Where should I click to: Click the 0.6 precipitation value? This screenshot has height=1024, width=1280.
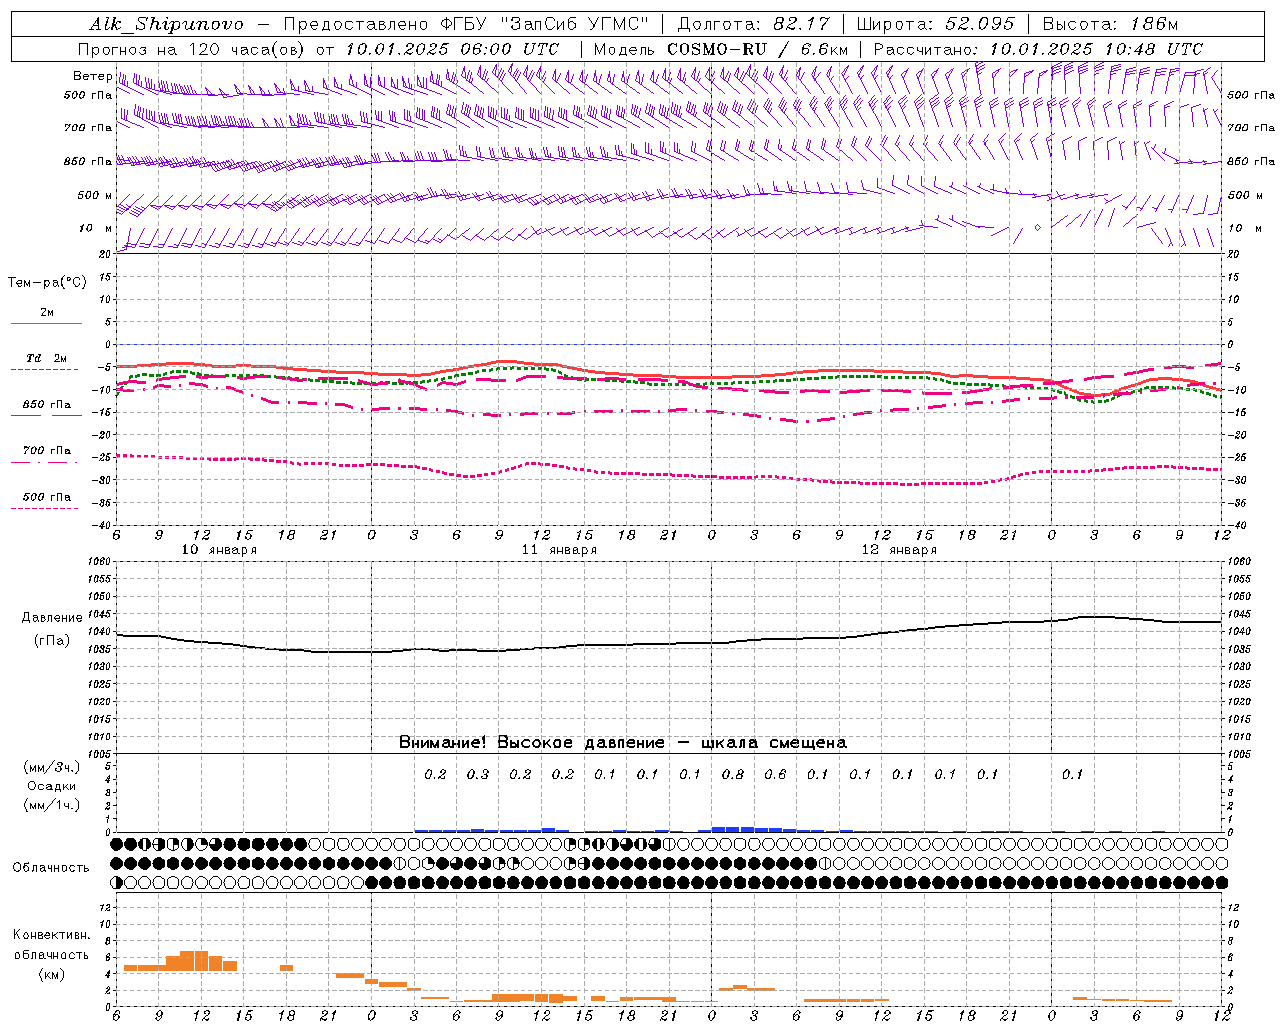tap(775, 774)
